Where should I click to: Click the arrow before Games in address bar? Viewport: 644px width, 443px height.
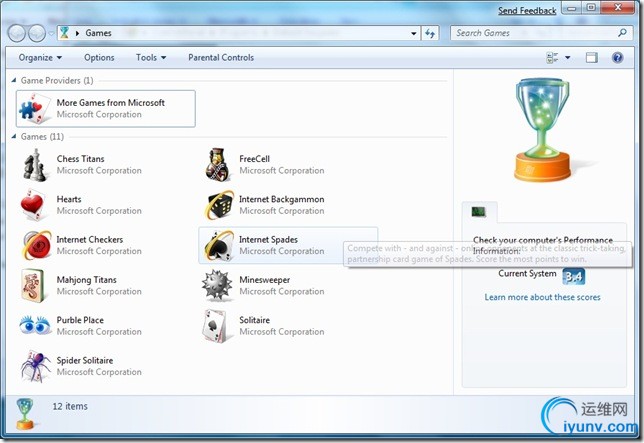tap(77, 33)
